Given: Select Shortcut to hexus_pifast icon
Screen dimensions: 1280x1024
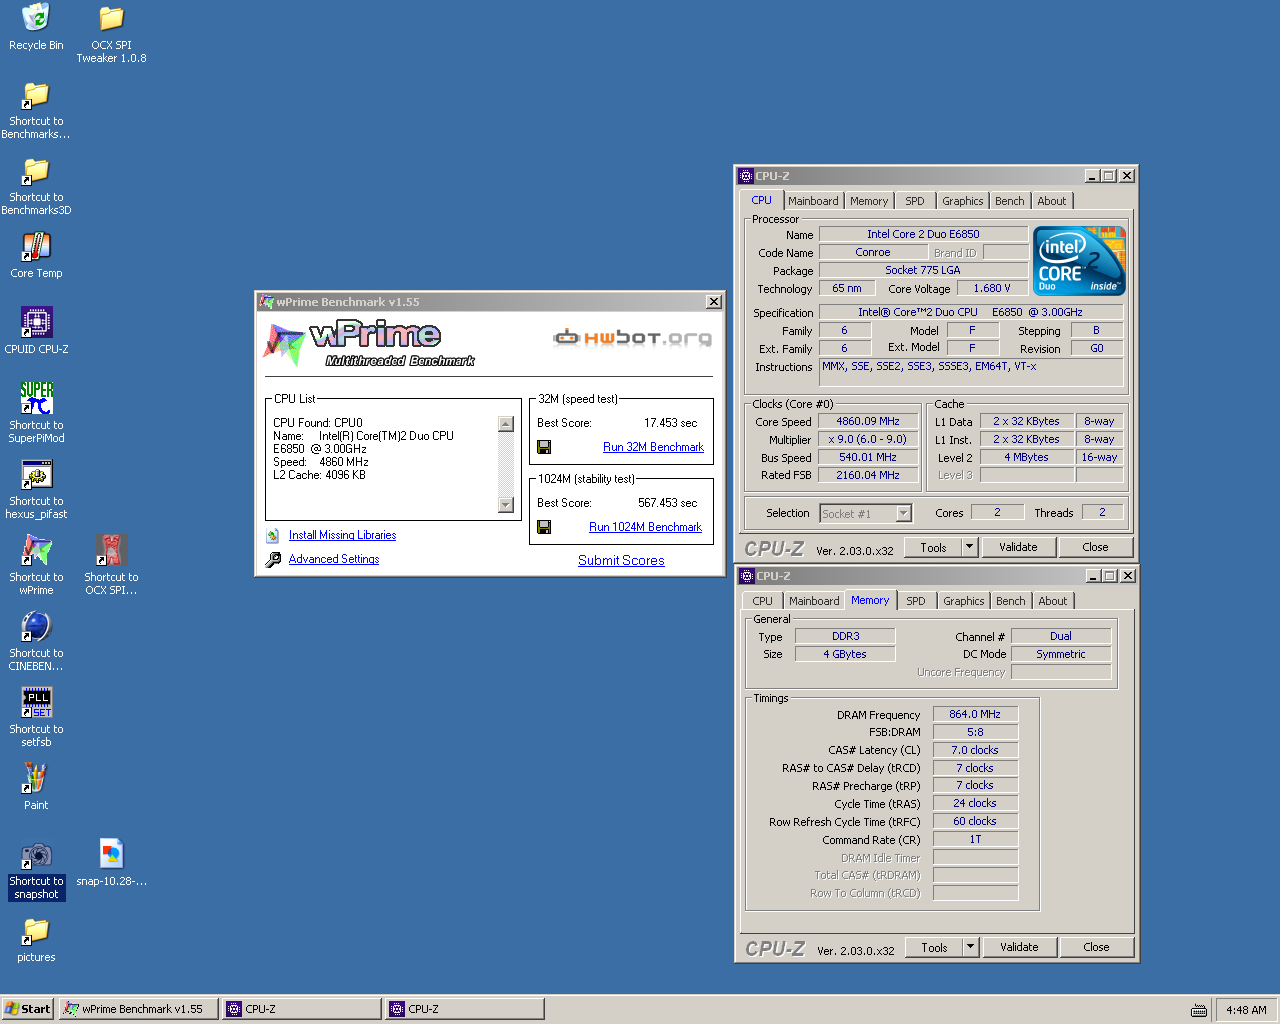Looking at the screenshot, I should click(36, 474).
